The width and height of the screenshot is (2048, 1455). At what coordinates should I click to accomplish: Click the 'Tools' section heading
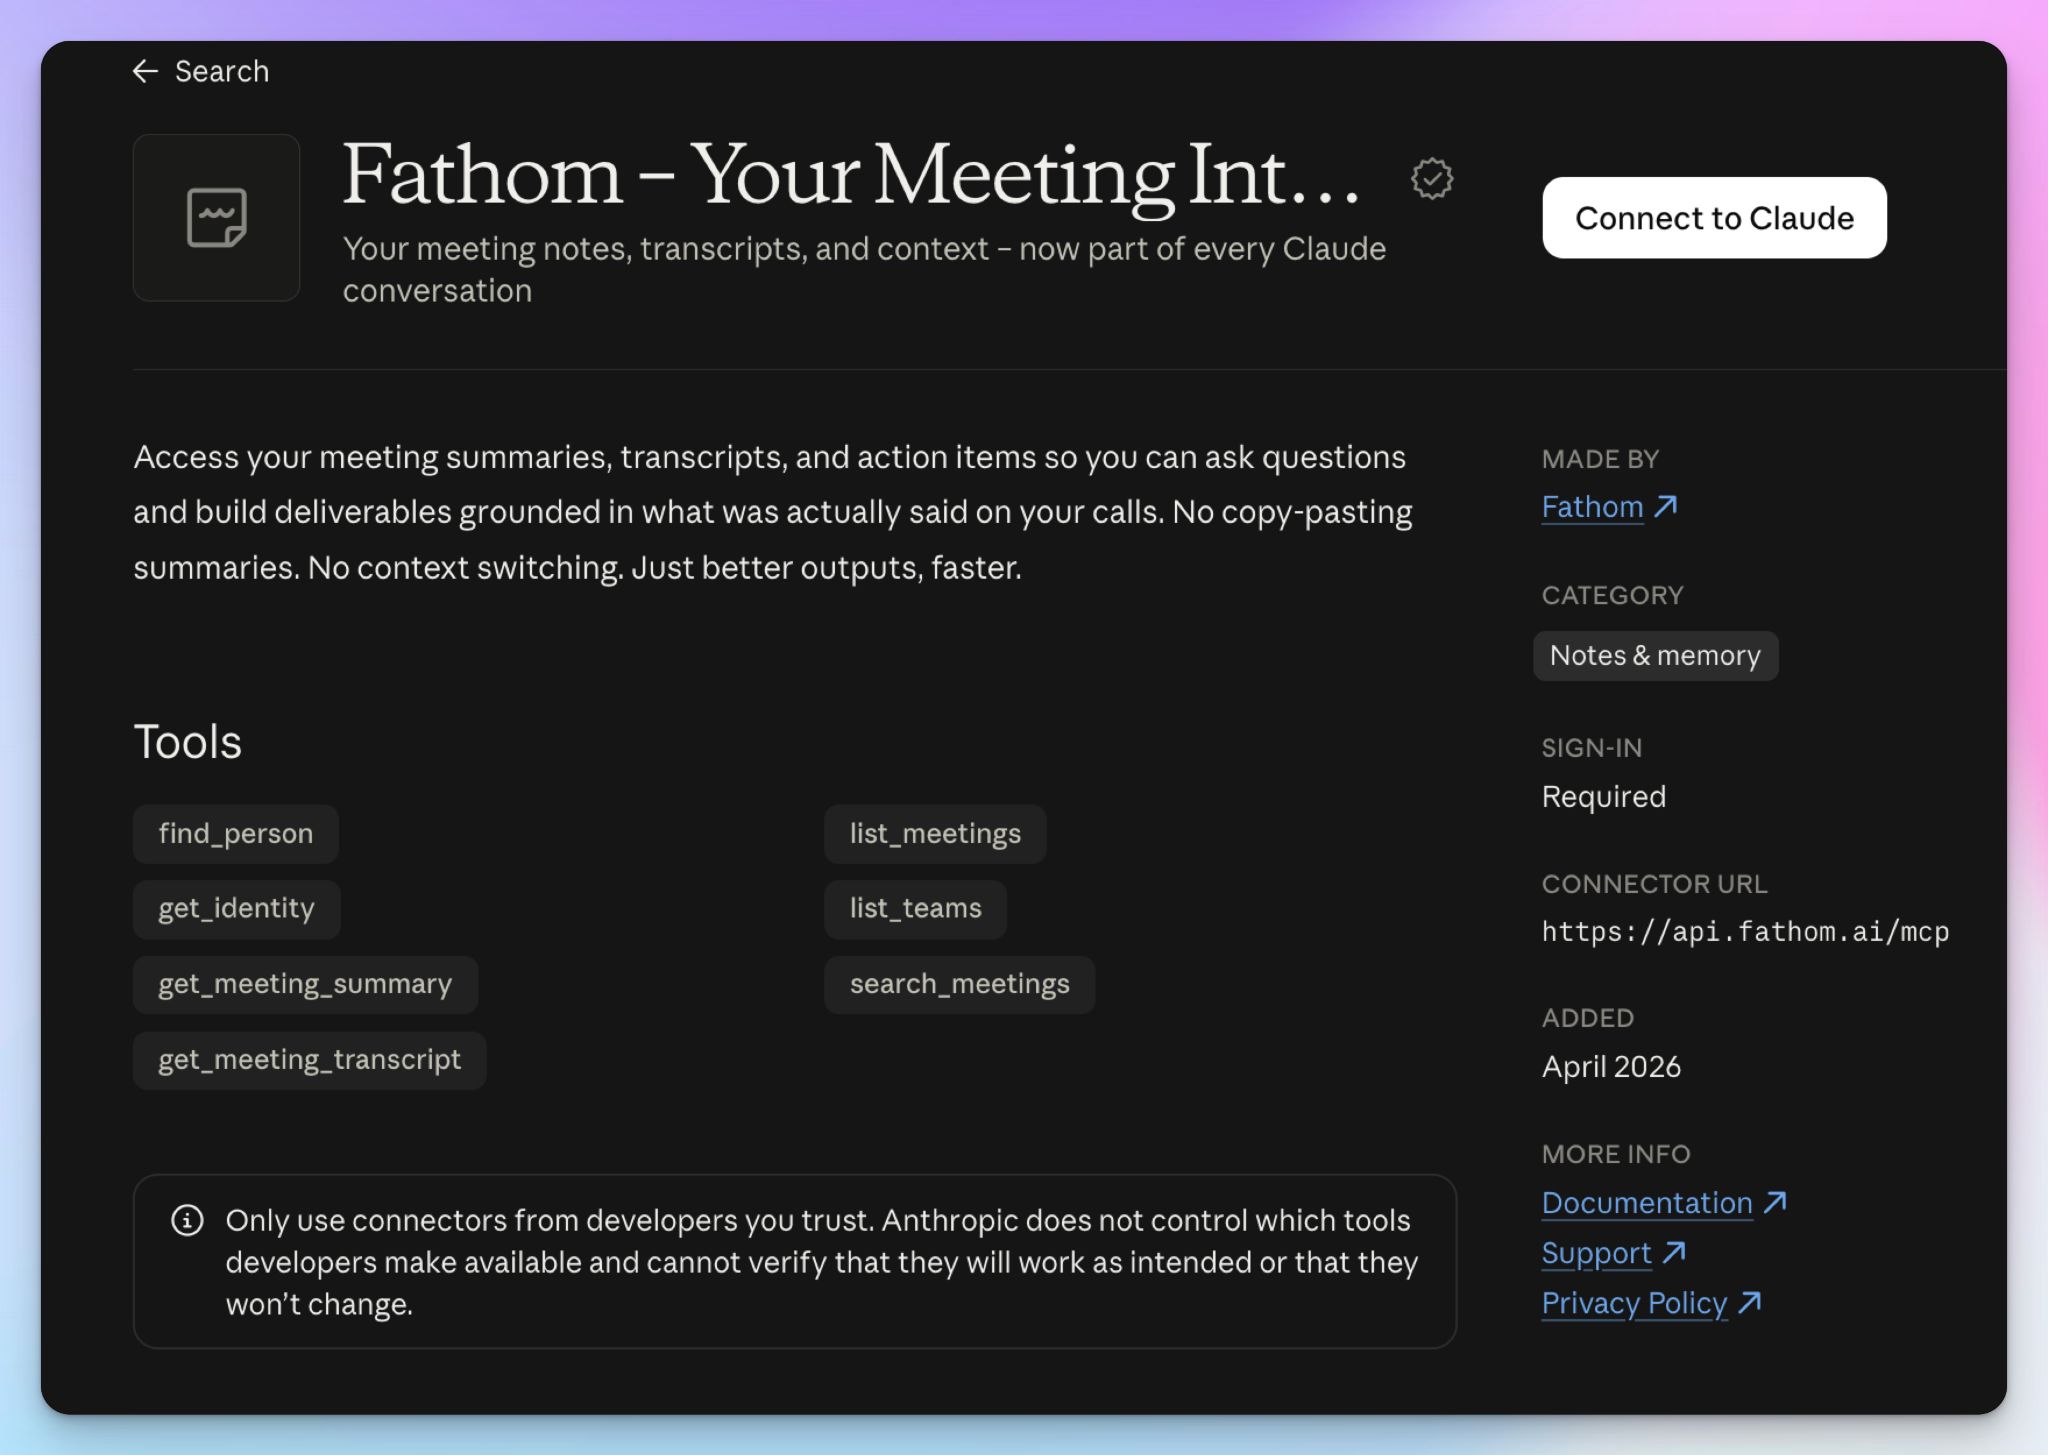click(188, 742)
